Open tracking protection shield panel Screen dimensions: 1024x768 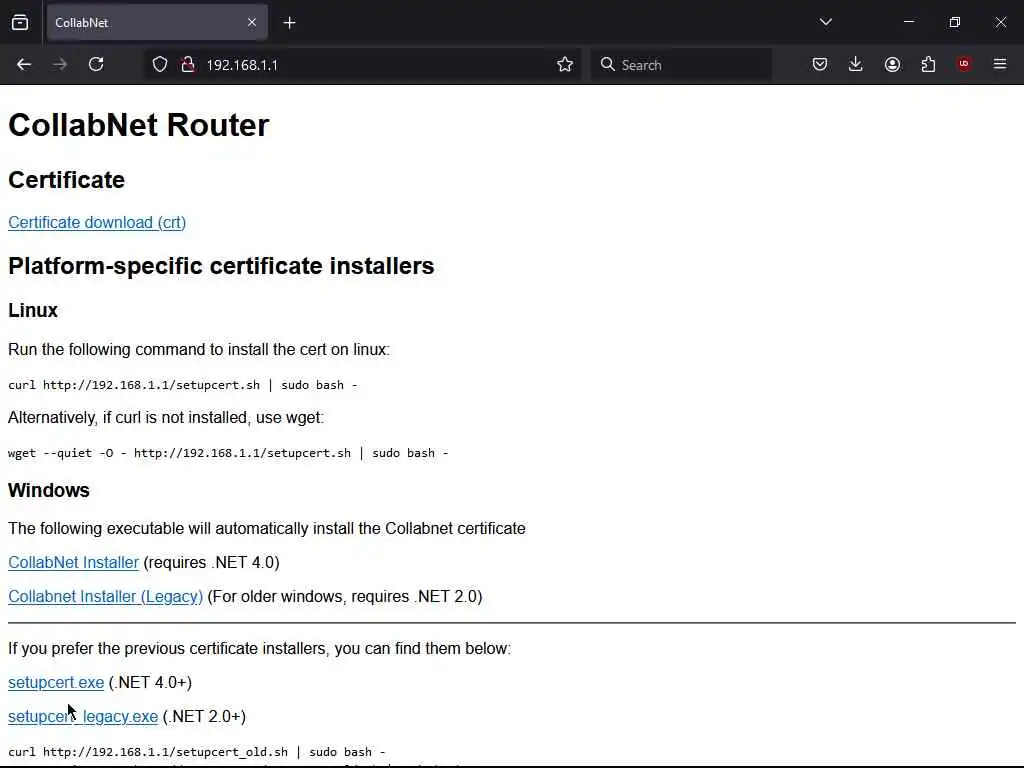click(x=160, y=65)
